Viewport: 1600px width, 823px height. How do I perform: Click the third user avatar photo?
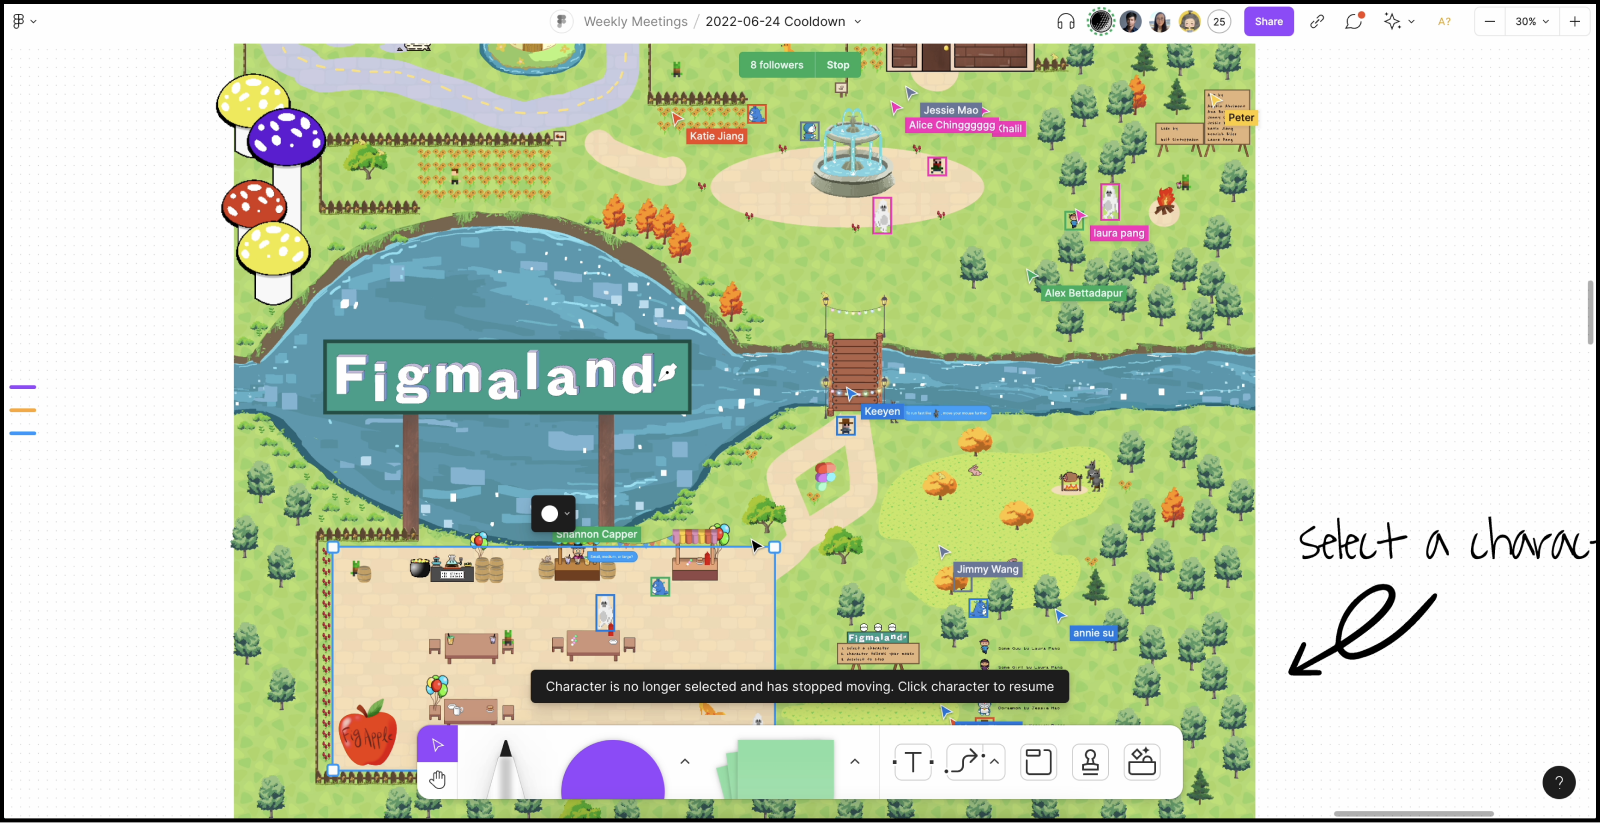[x=1160, y=21]
